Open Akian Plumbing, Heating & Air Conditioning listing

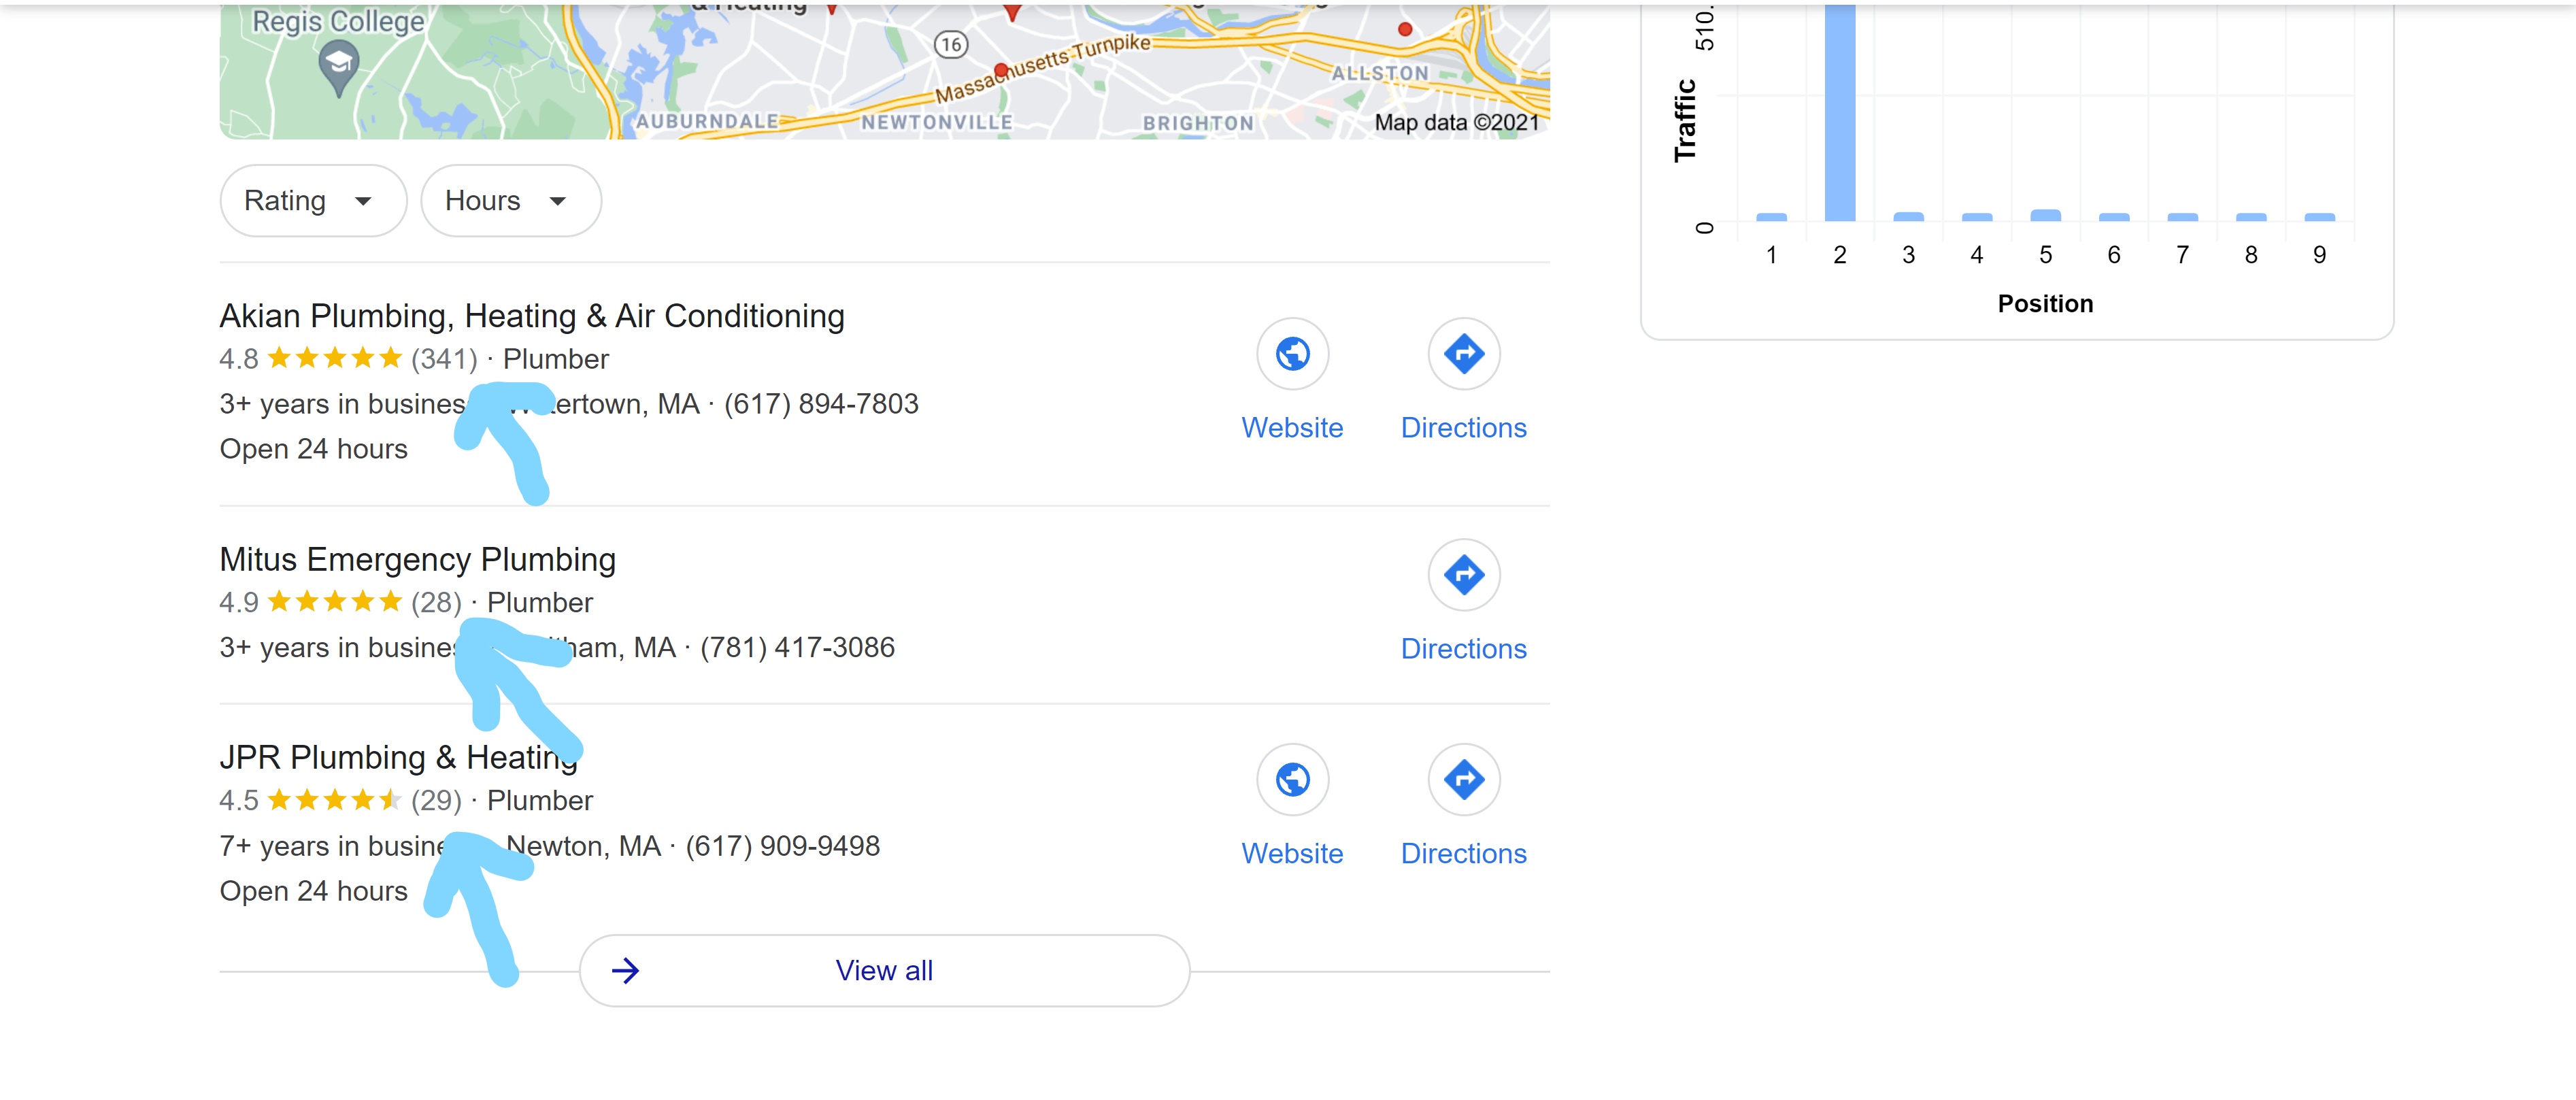pos(532,316)
